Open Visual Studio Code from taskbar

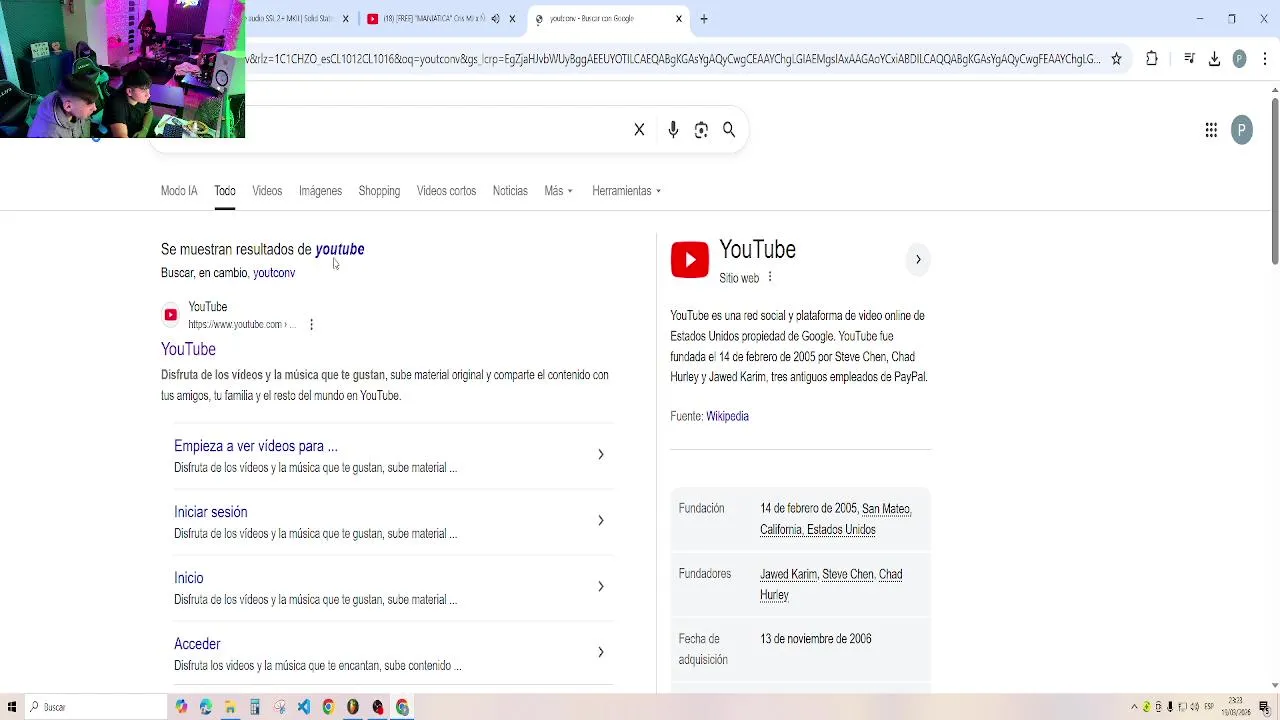click(304, 707)
